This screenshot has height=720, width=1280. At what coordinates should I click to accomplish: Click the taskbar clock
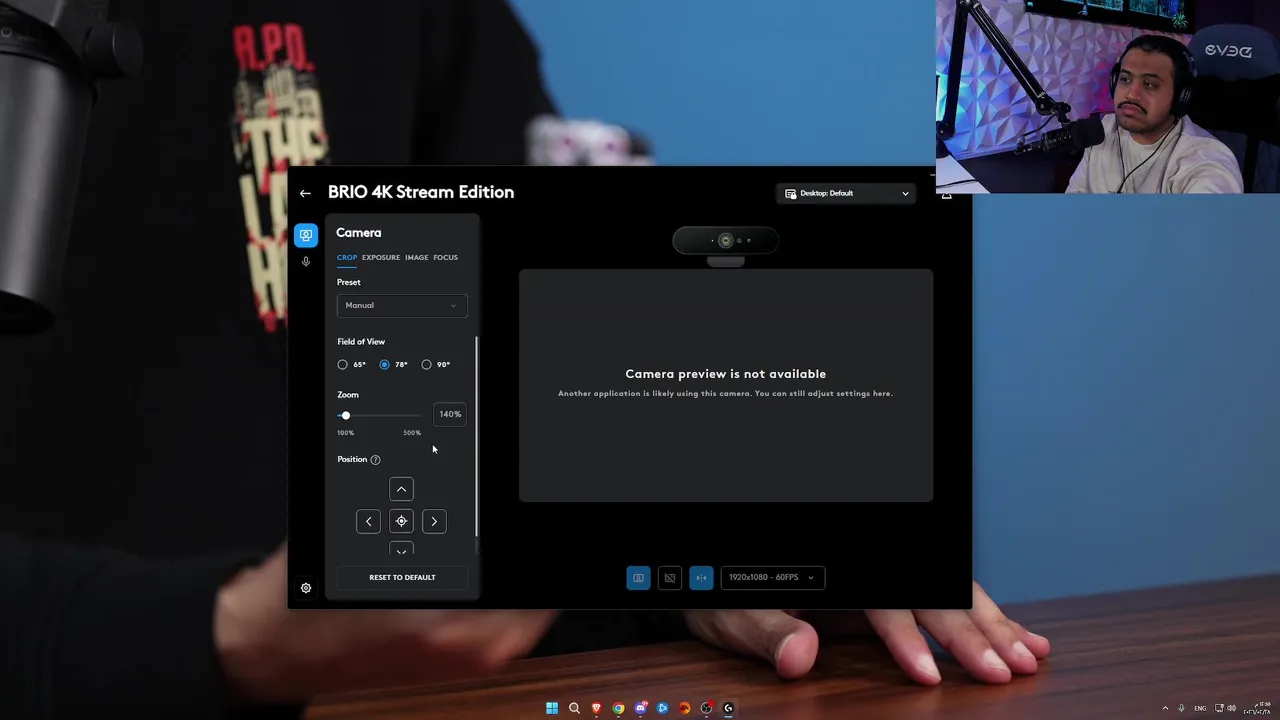1257,708
